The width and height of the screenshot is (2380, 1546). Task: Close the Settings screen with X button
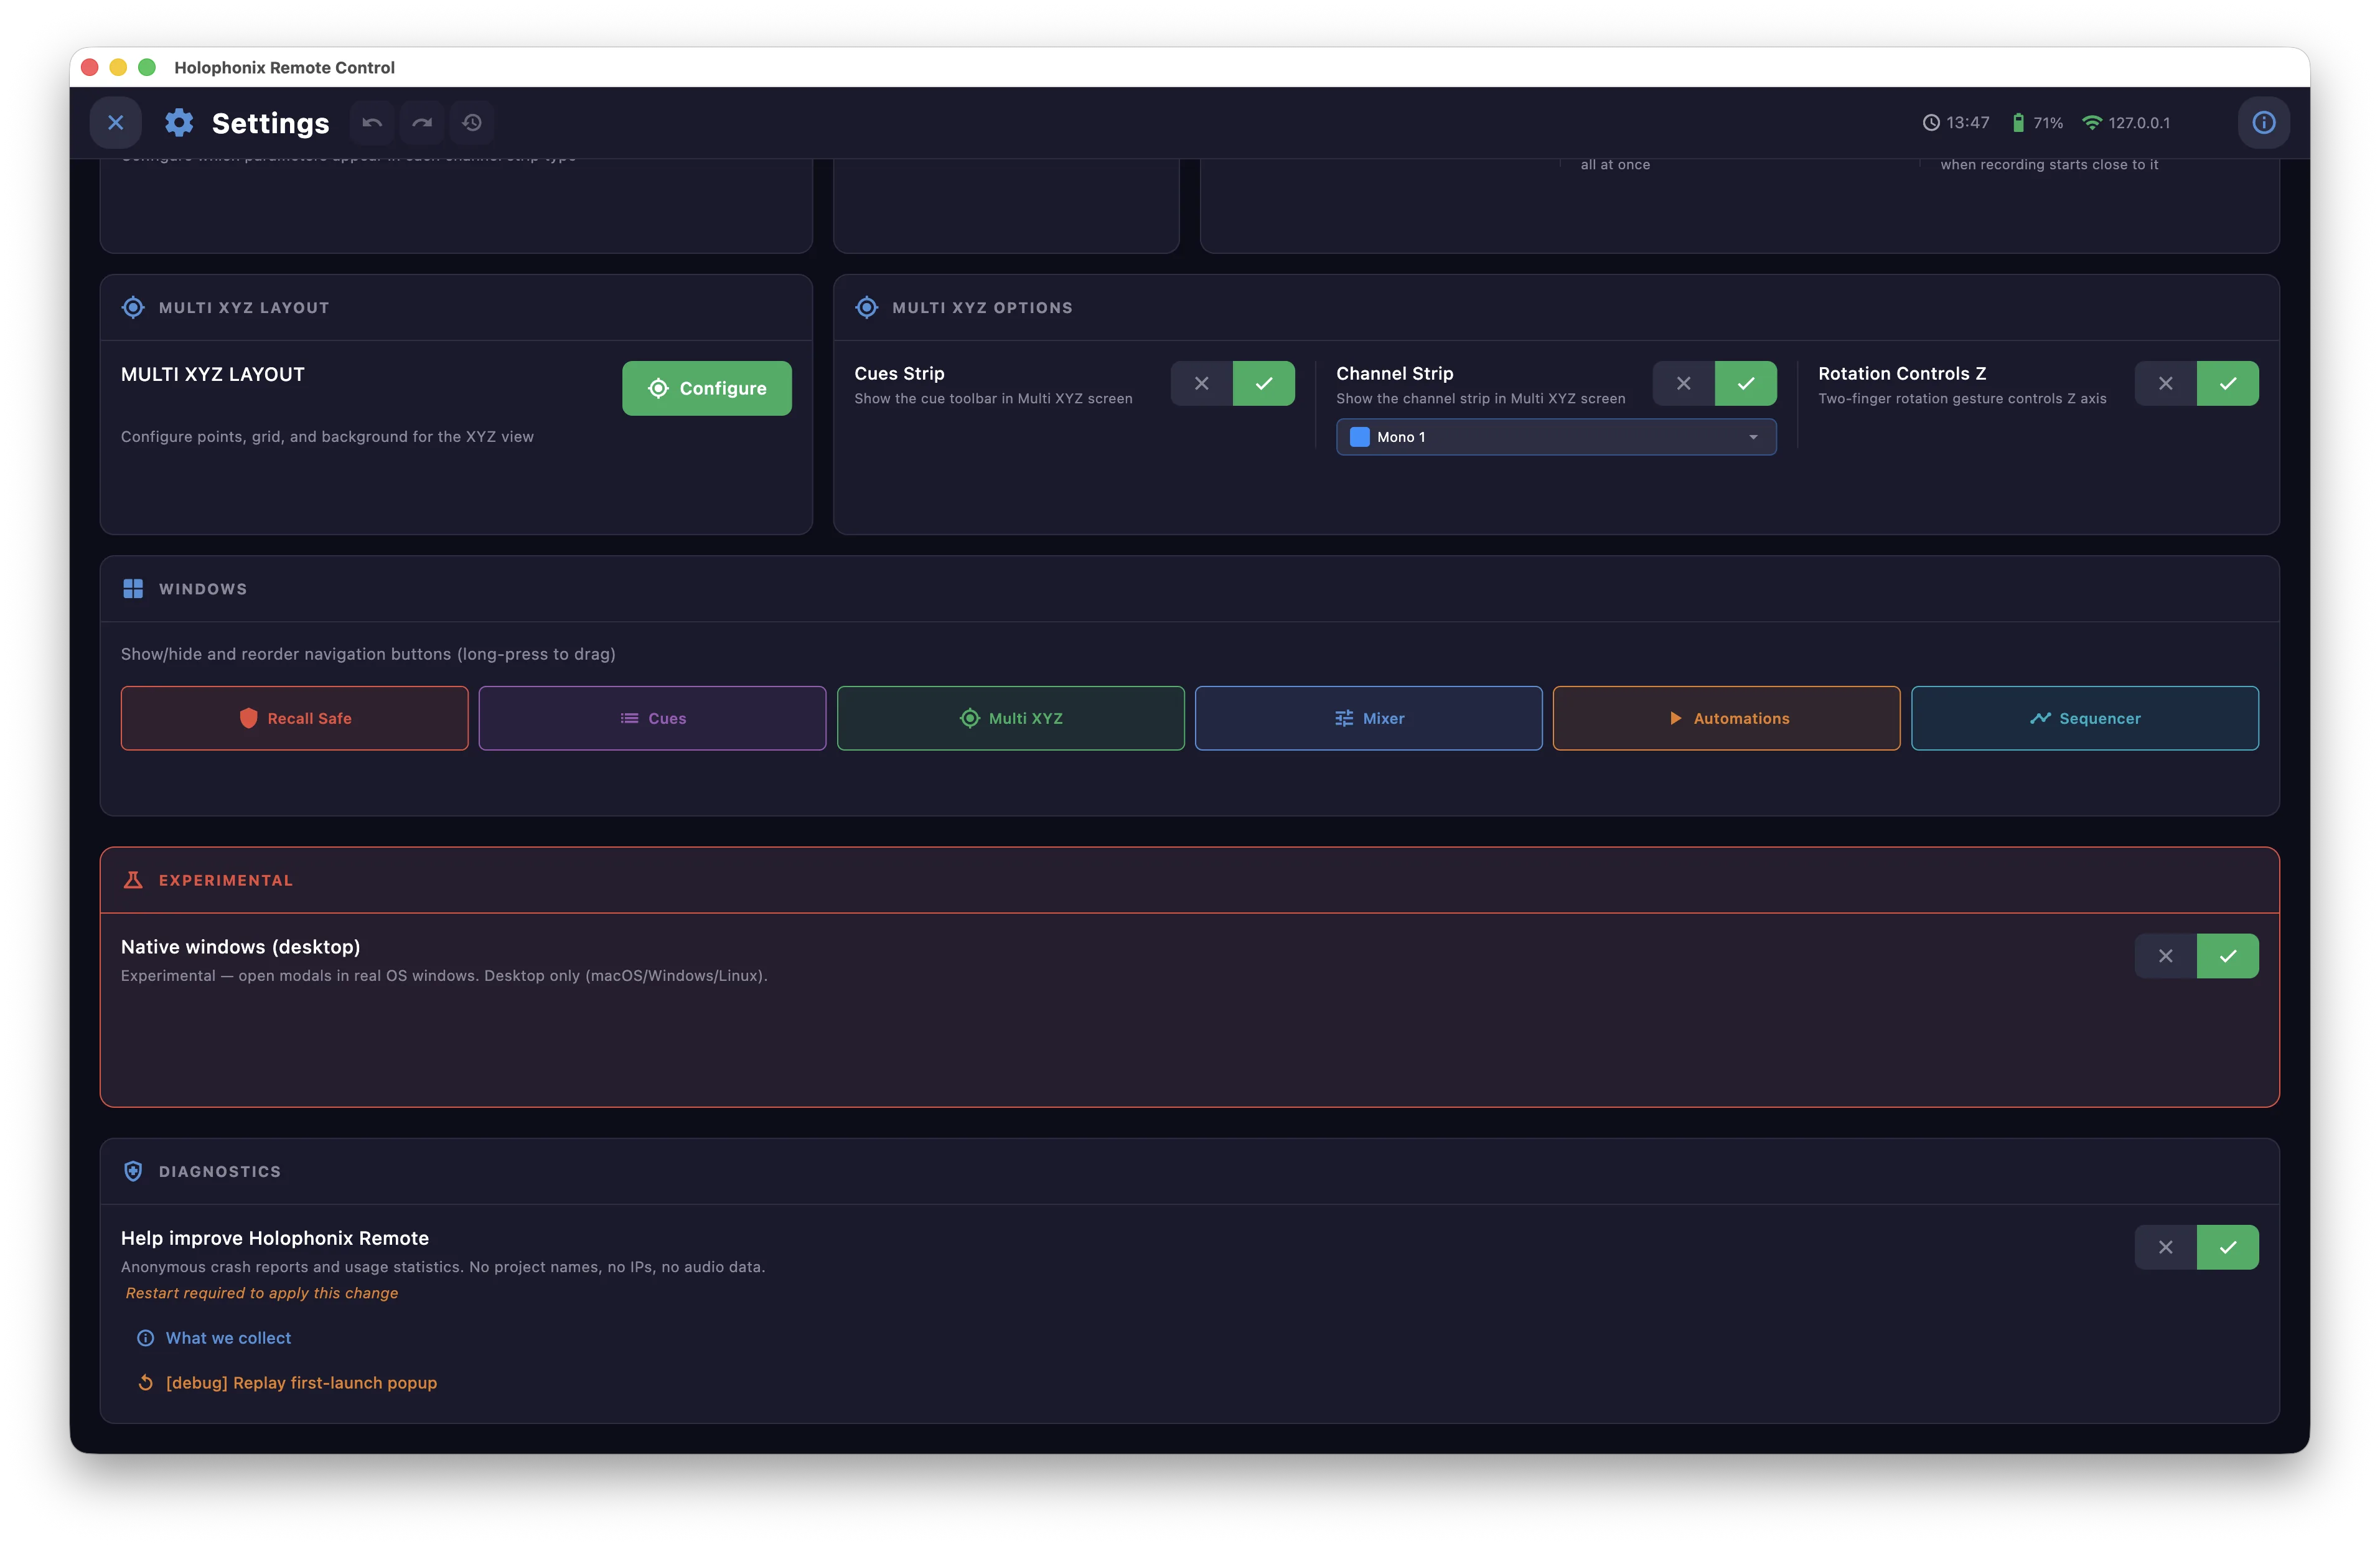point(116,122)
